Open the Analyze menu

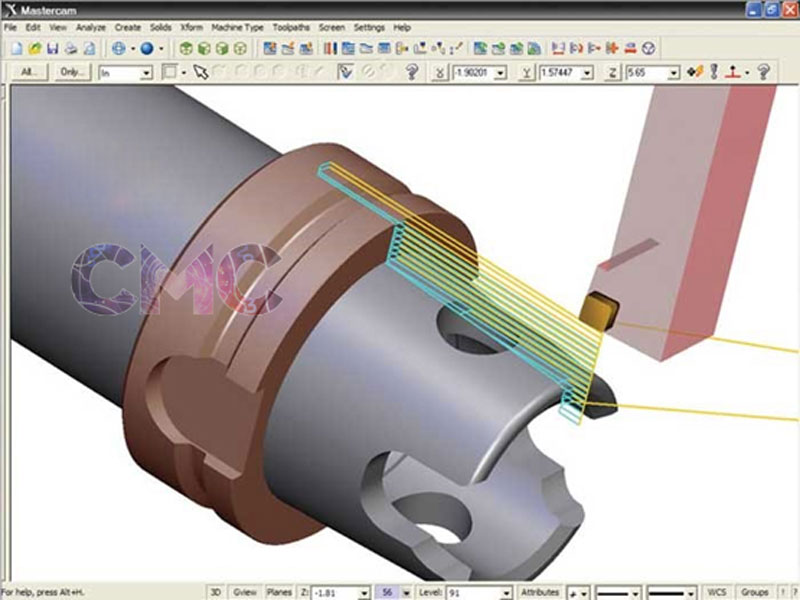pos(91,28)
